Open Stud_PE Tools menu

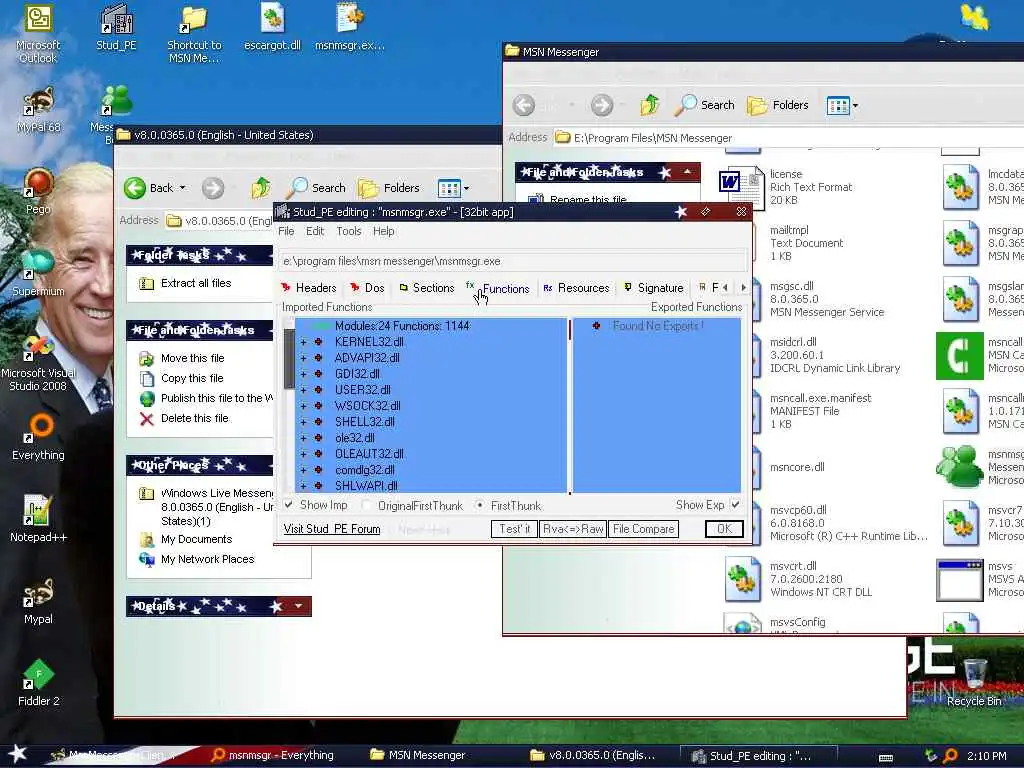click(x=349, y=231)
